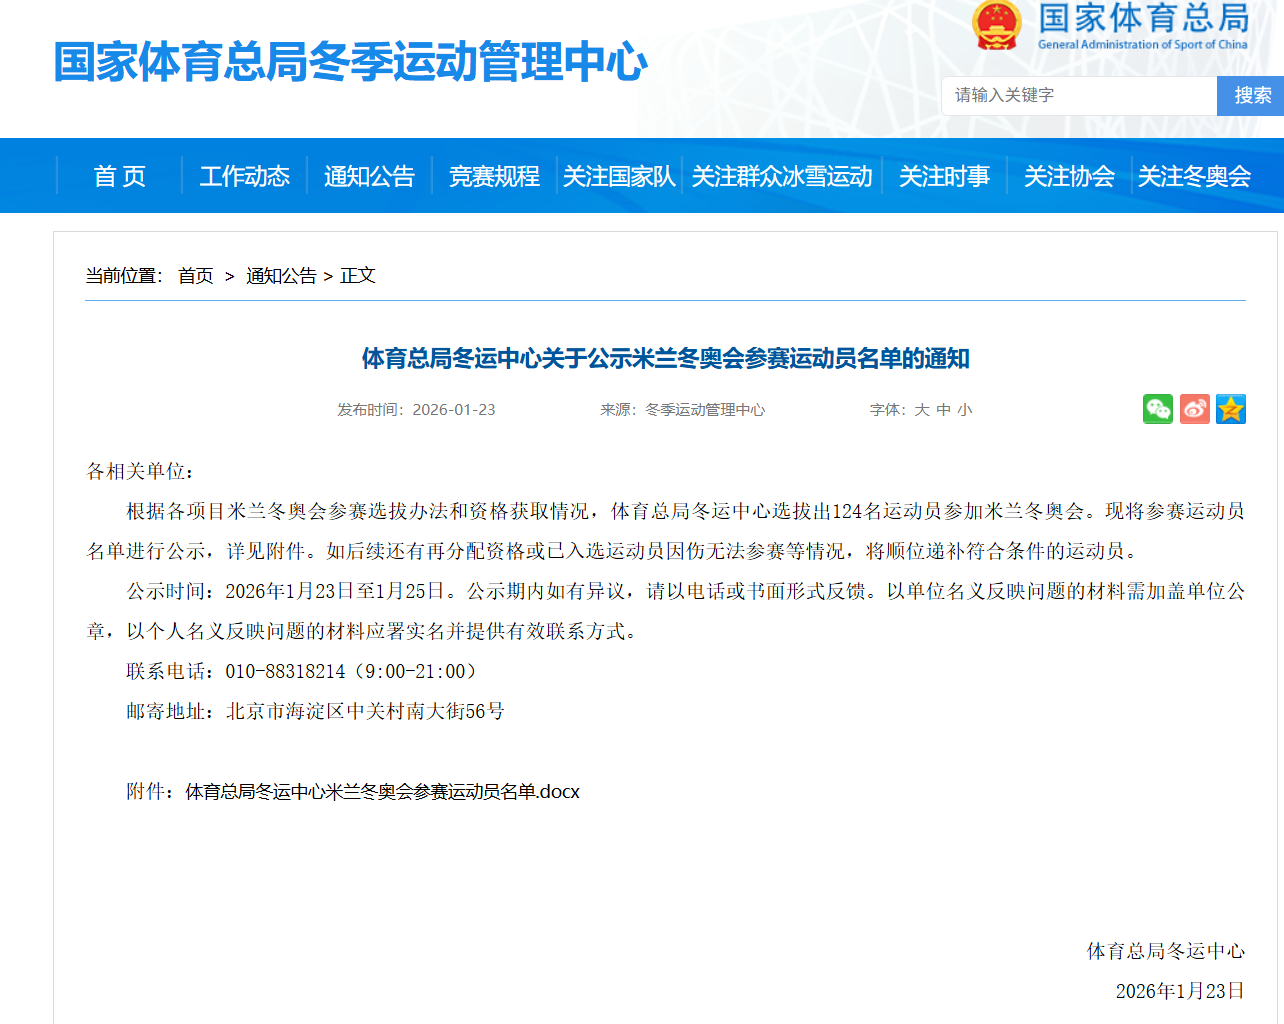1284x1024 pixels.
Task: Share the article via WeChat icon
Action: (x=1158, y=408)
